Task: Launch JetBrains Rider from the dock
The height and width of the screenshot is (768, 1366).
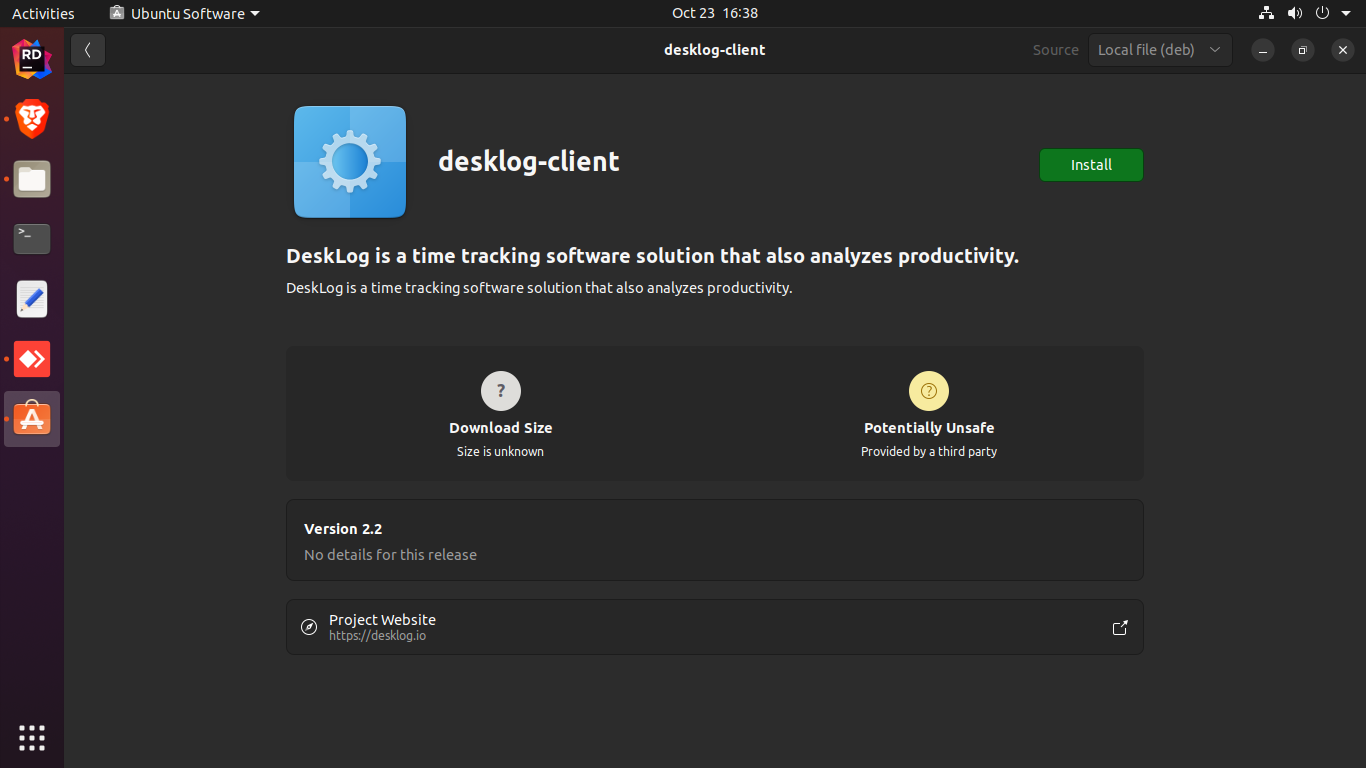Action: click(32, 59)
